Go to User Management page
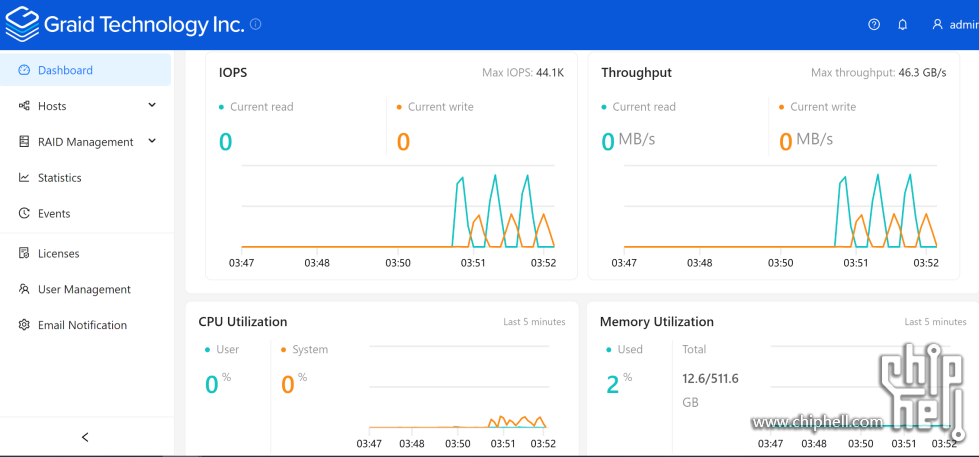979x457 pixels. click(x=84, y=290)
